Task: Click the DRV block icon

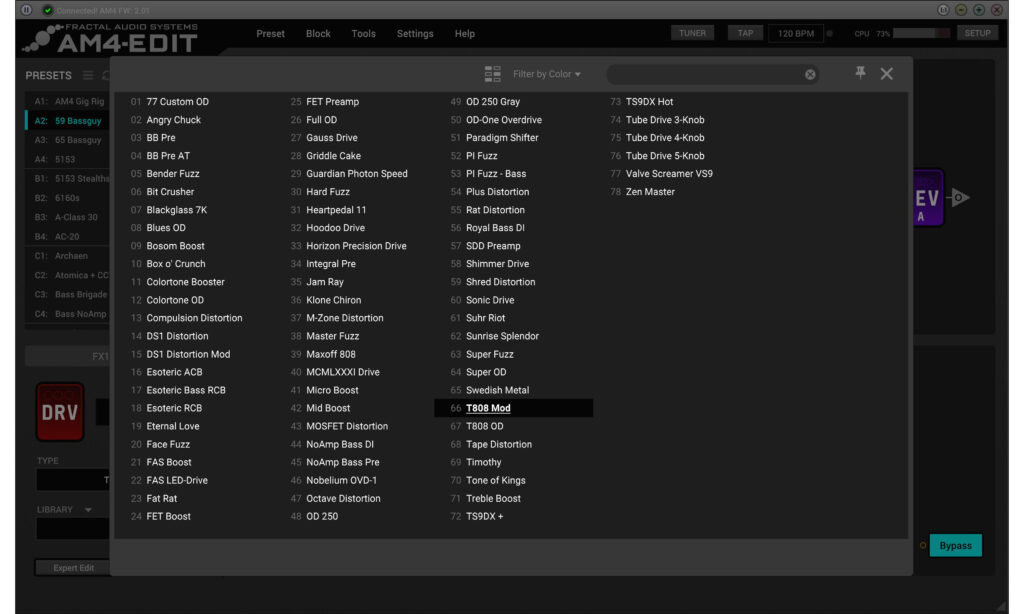Action: (60, 412)
